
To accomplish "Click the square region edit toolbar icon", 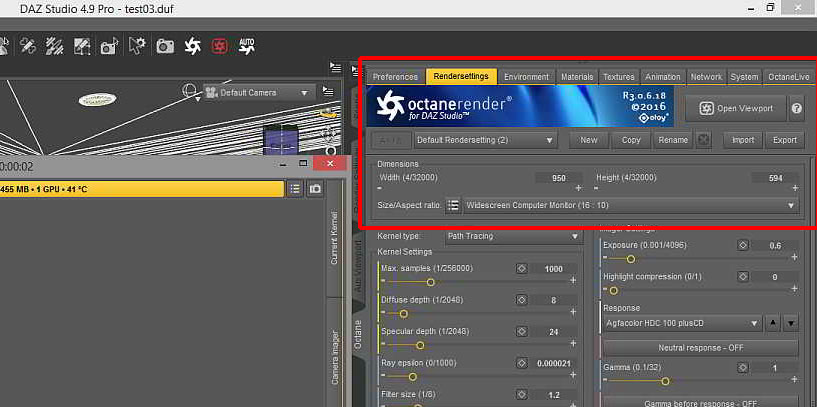I will [x=82, y=46].
